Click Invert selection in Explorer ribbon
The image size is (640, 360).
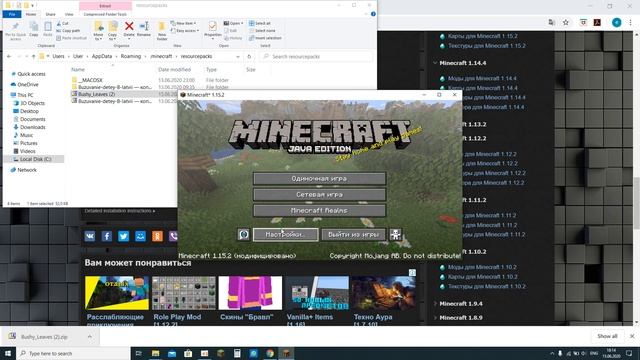click(x=265, y=38)
